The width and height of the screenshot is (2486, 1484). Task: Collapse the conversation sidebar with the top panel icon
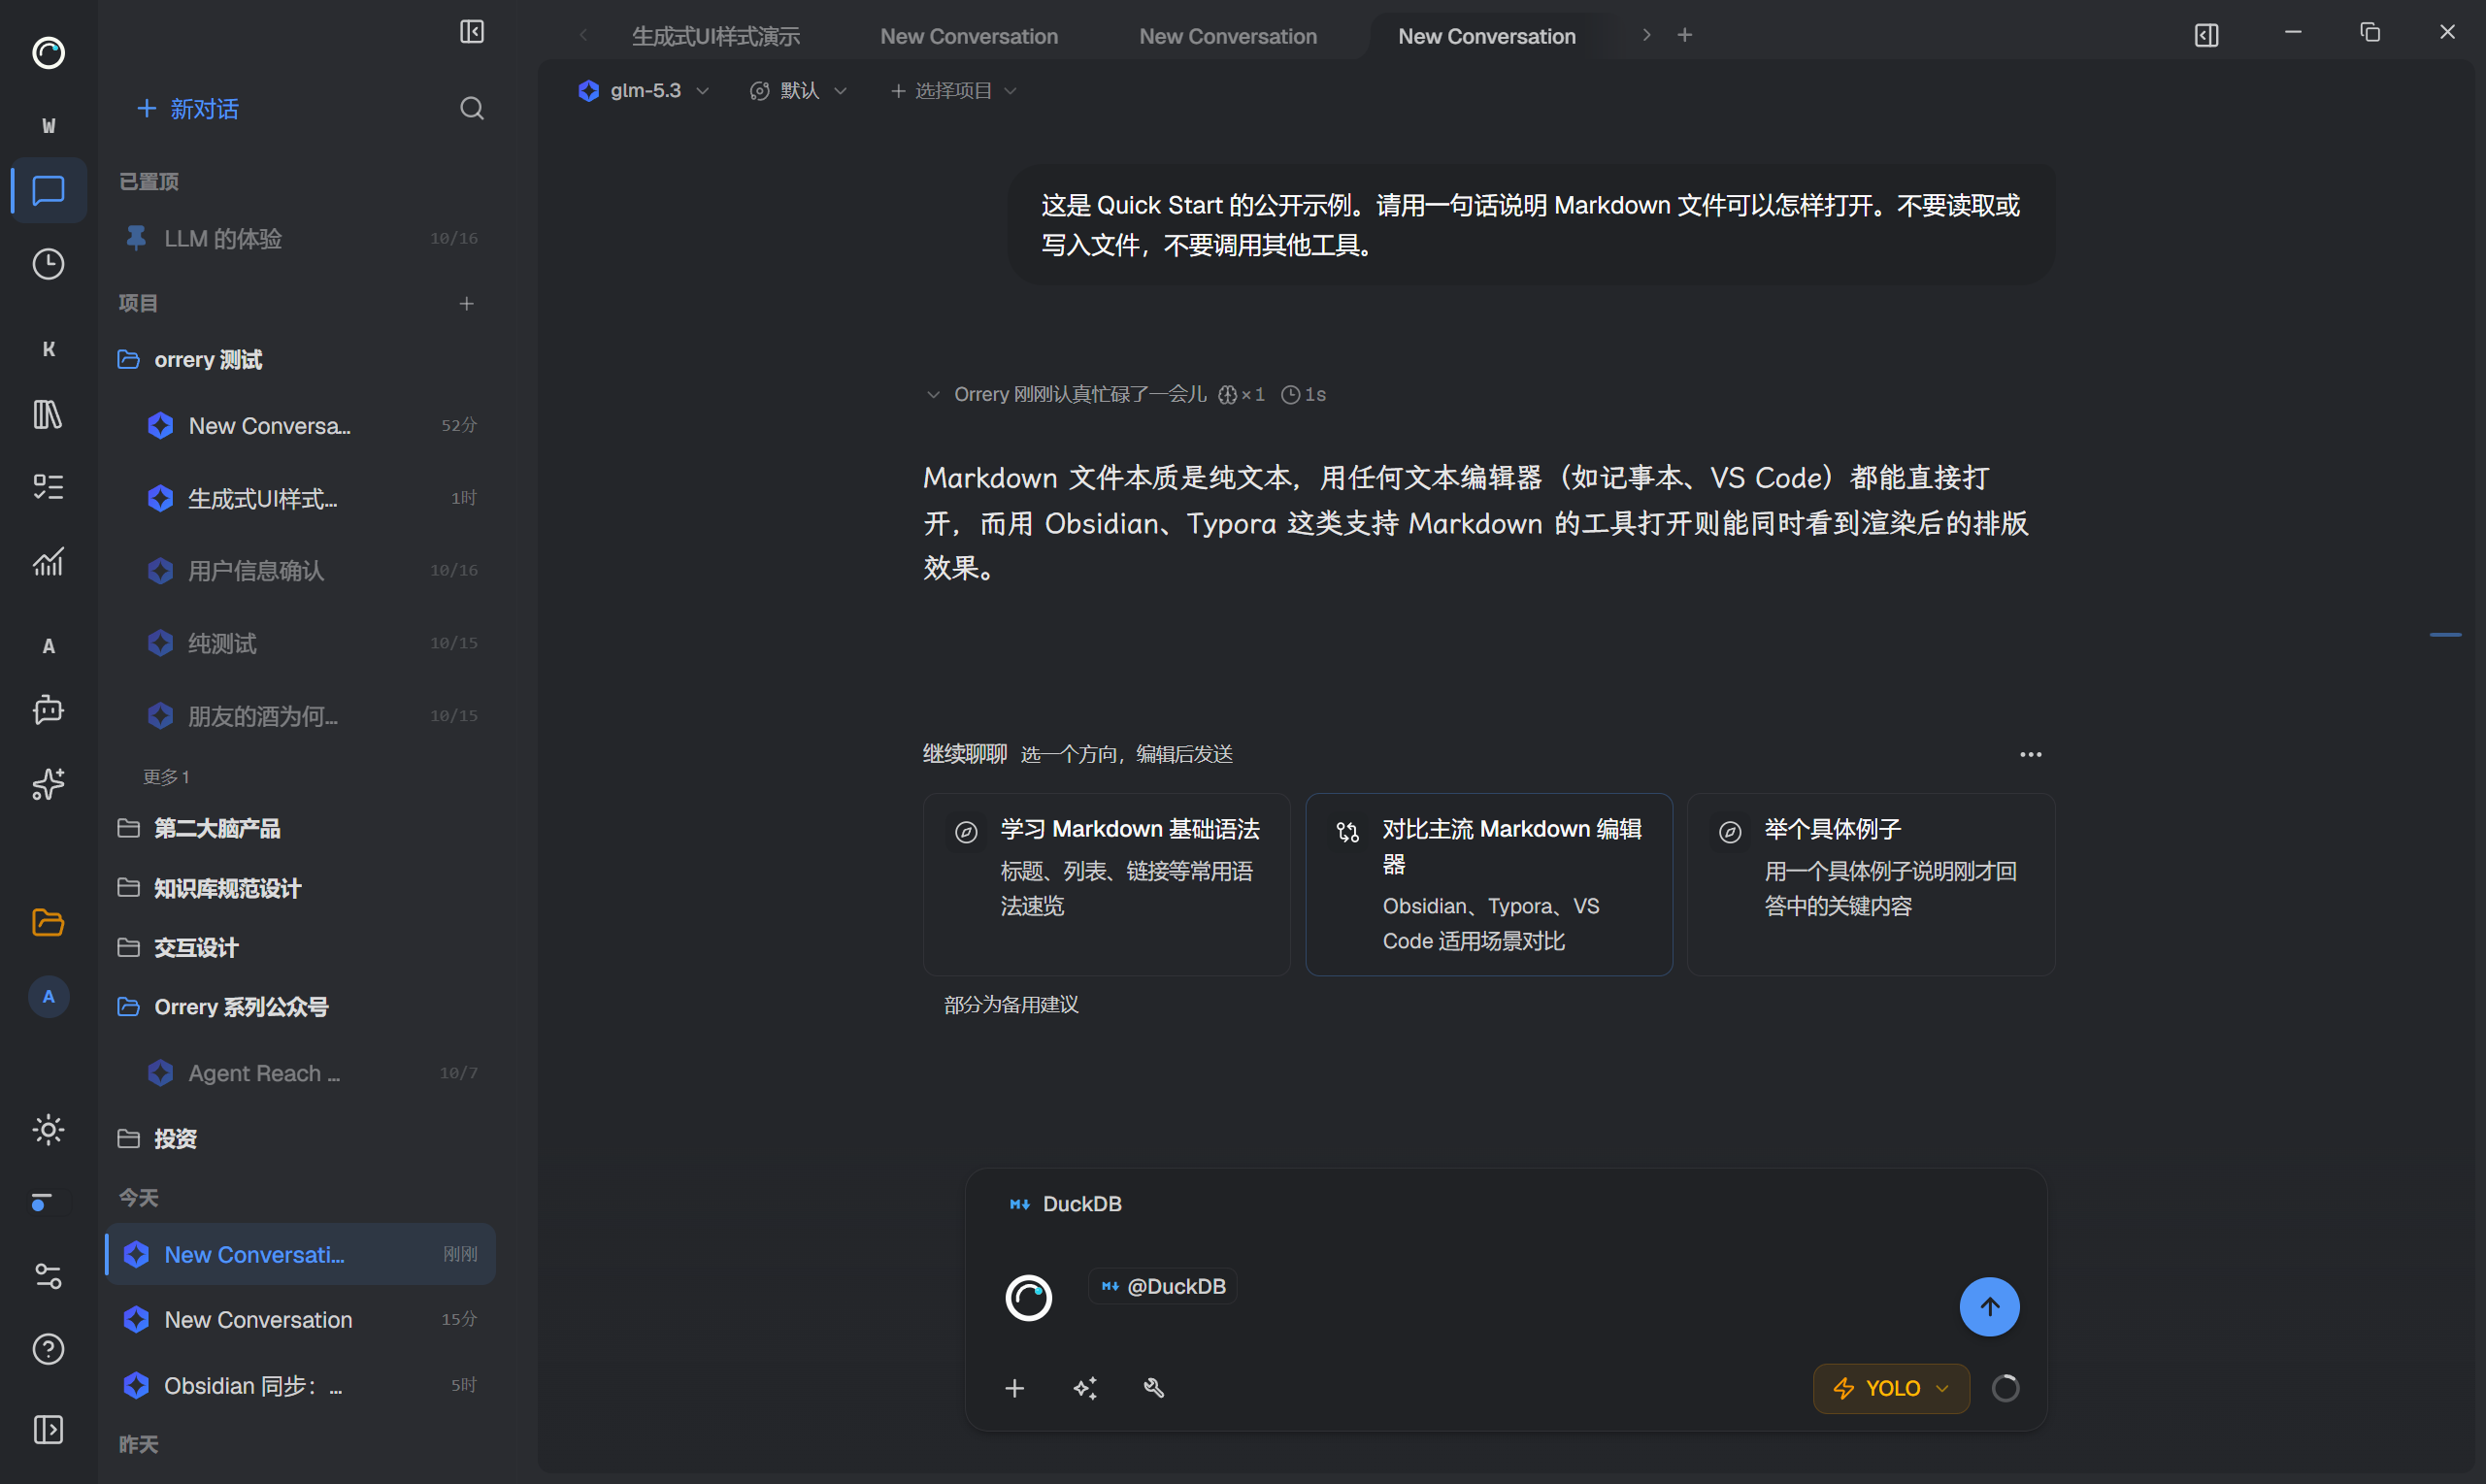click(472, 32)
